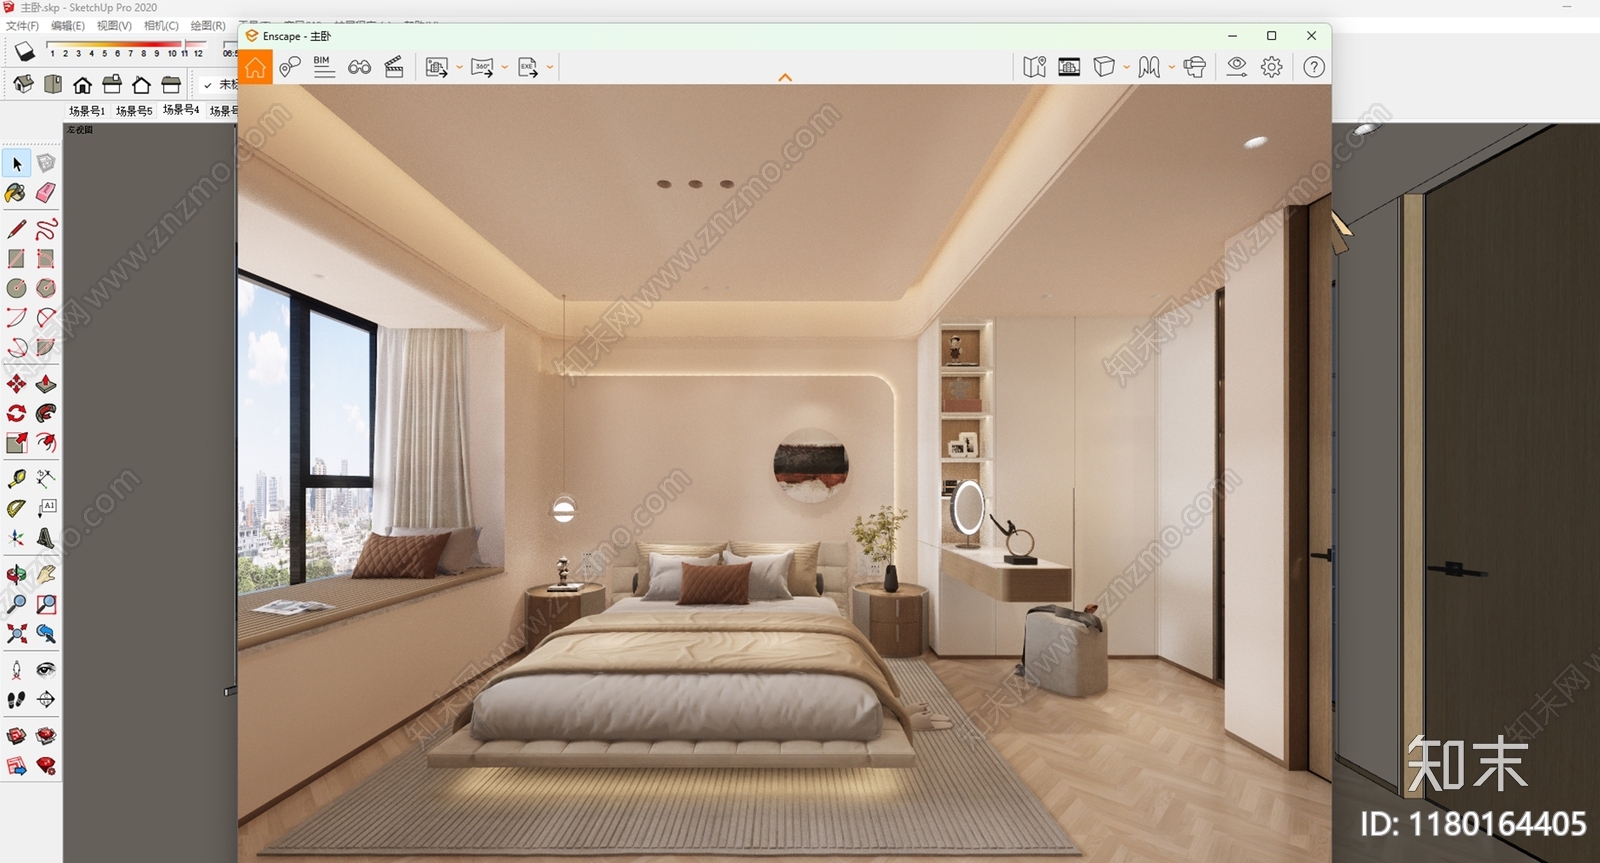Open the Enscape mini-map icon
The width and height of the screenshot is (1600, 863).
coord(1034,67)
